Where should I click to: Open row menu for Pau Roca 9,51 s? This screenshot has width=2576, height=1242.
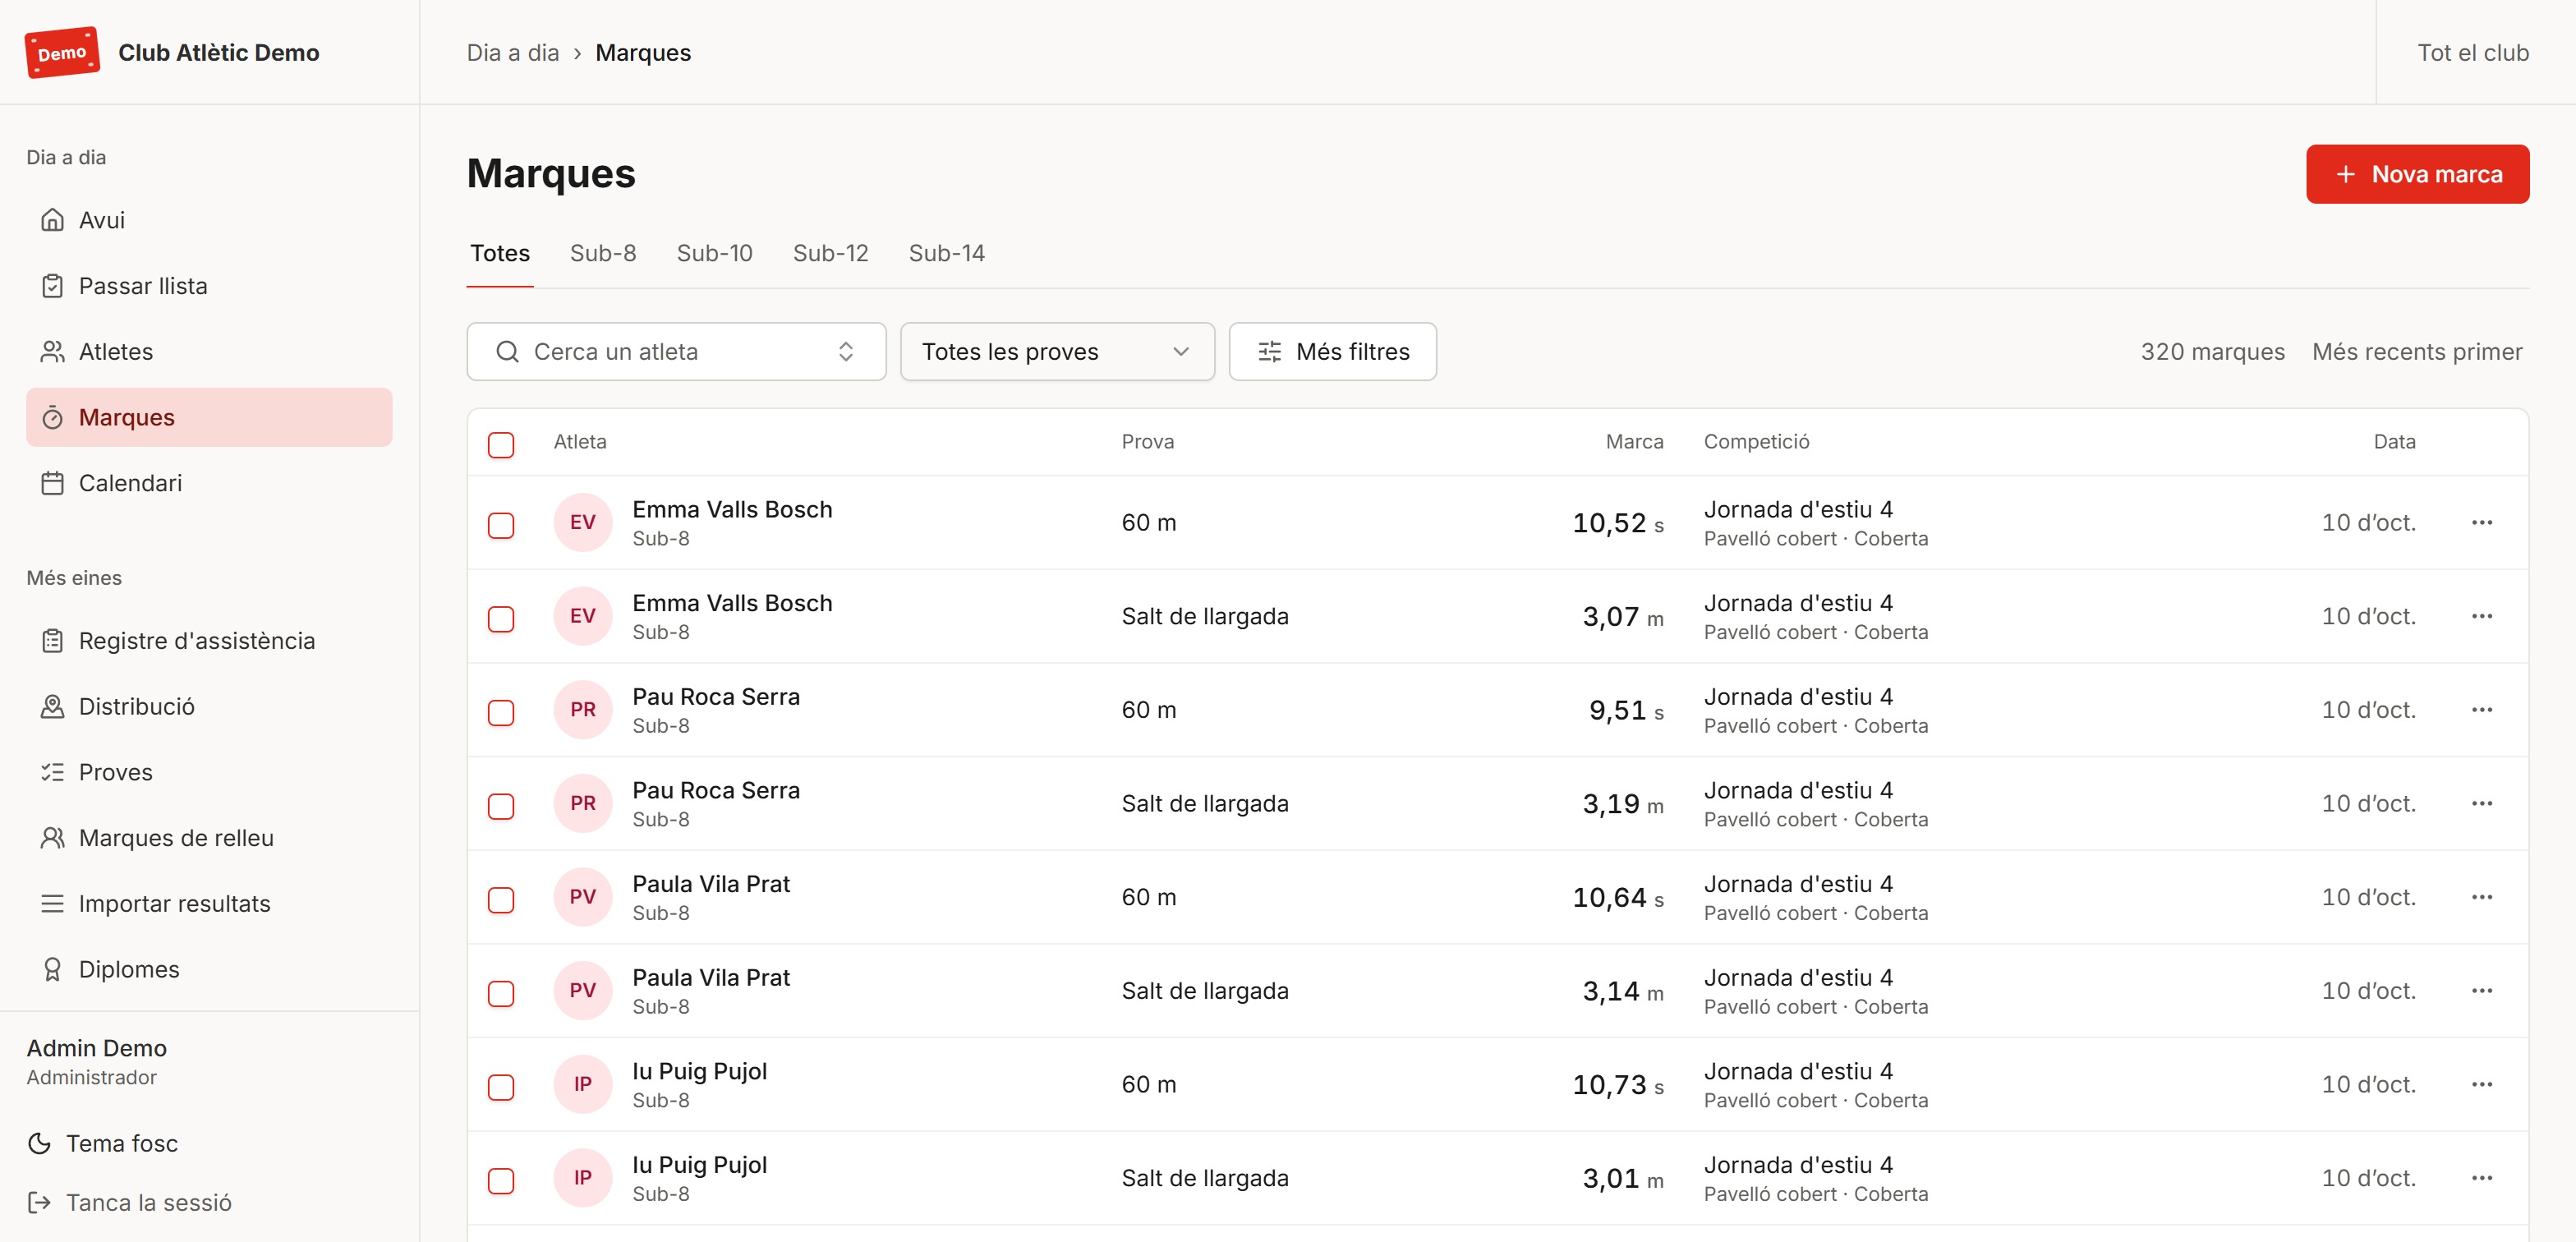point(2481,710)
